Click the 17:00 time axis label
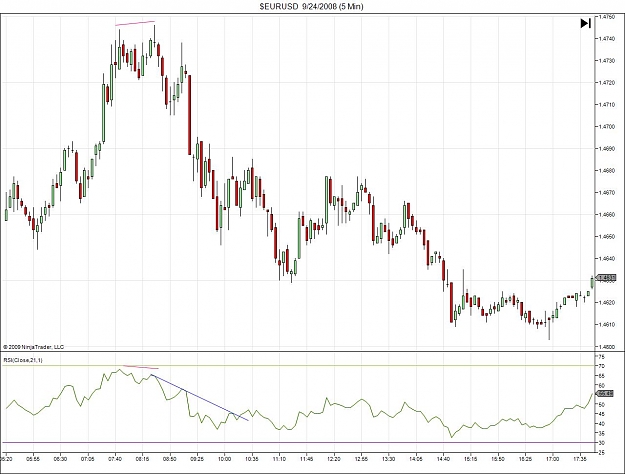This screenshot has width=625, height=474. point(553,459)
